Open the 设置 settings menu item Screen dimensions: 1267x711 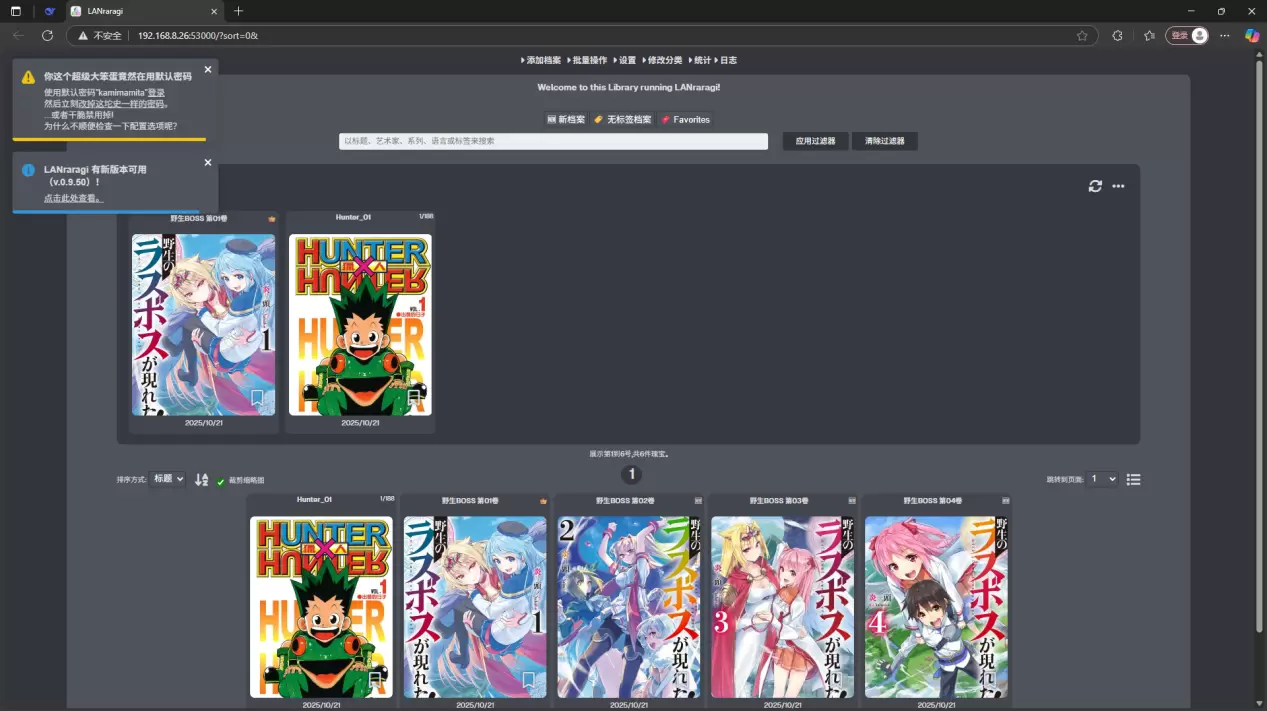pos(625,60)
